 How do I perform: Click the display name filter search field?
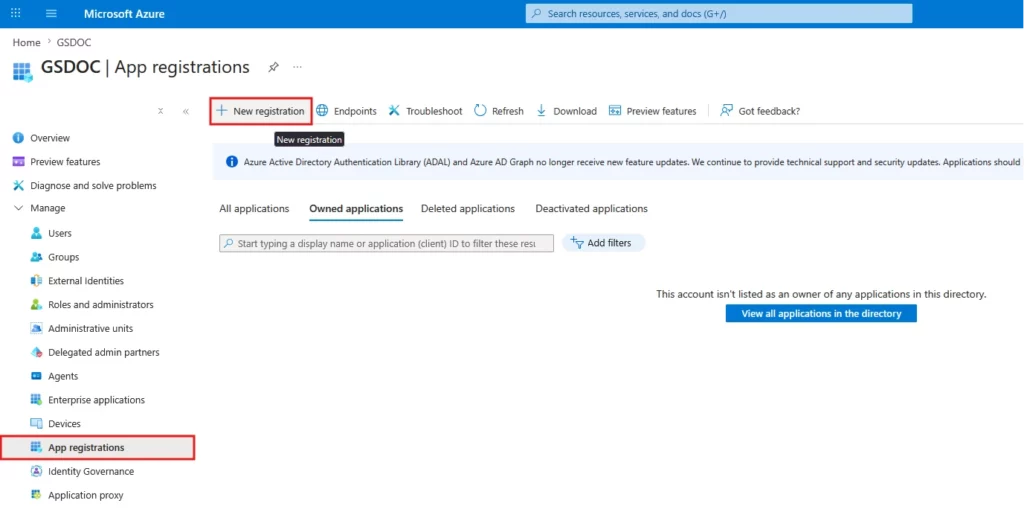[x=386, y=243]
